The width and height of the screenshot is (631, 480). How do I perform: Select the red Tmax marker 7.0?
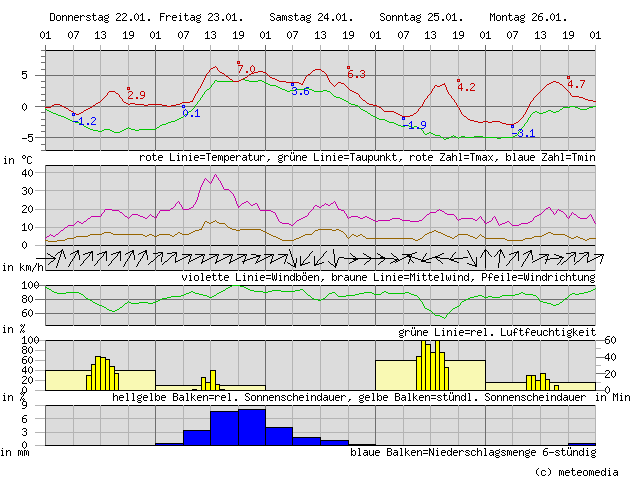pyautogui.click(x=246, y=70)
